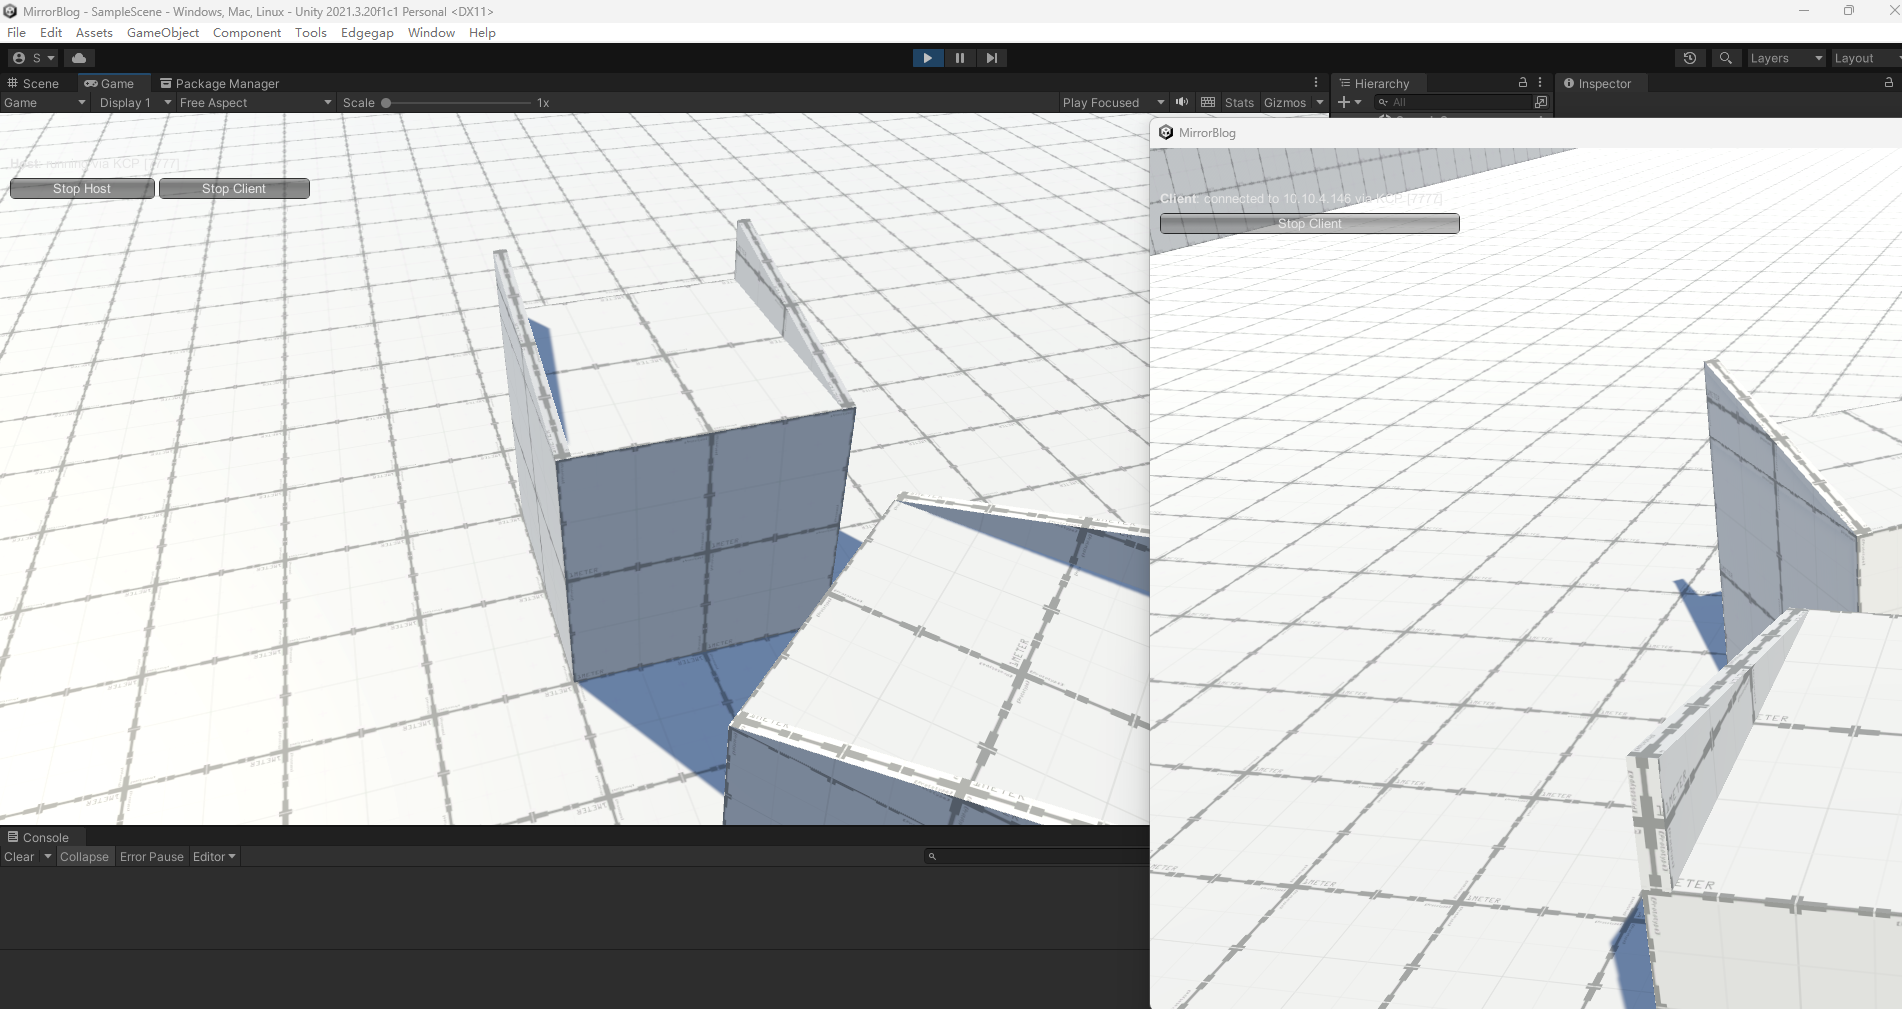1902x1009 pixels.
Task: Minimize the Unity editor window
Action: point(1804,11)
